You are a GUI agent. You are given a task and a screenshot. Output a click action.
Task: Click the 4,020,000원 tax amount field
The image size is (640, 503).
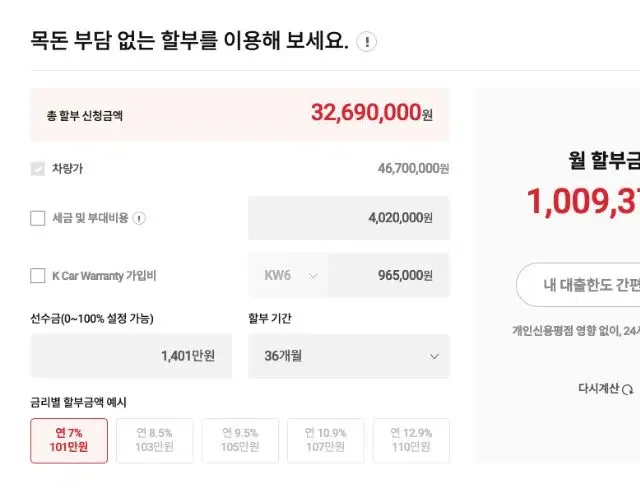(349, 218)
